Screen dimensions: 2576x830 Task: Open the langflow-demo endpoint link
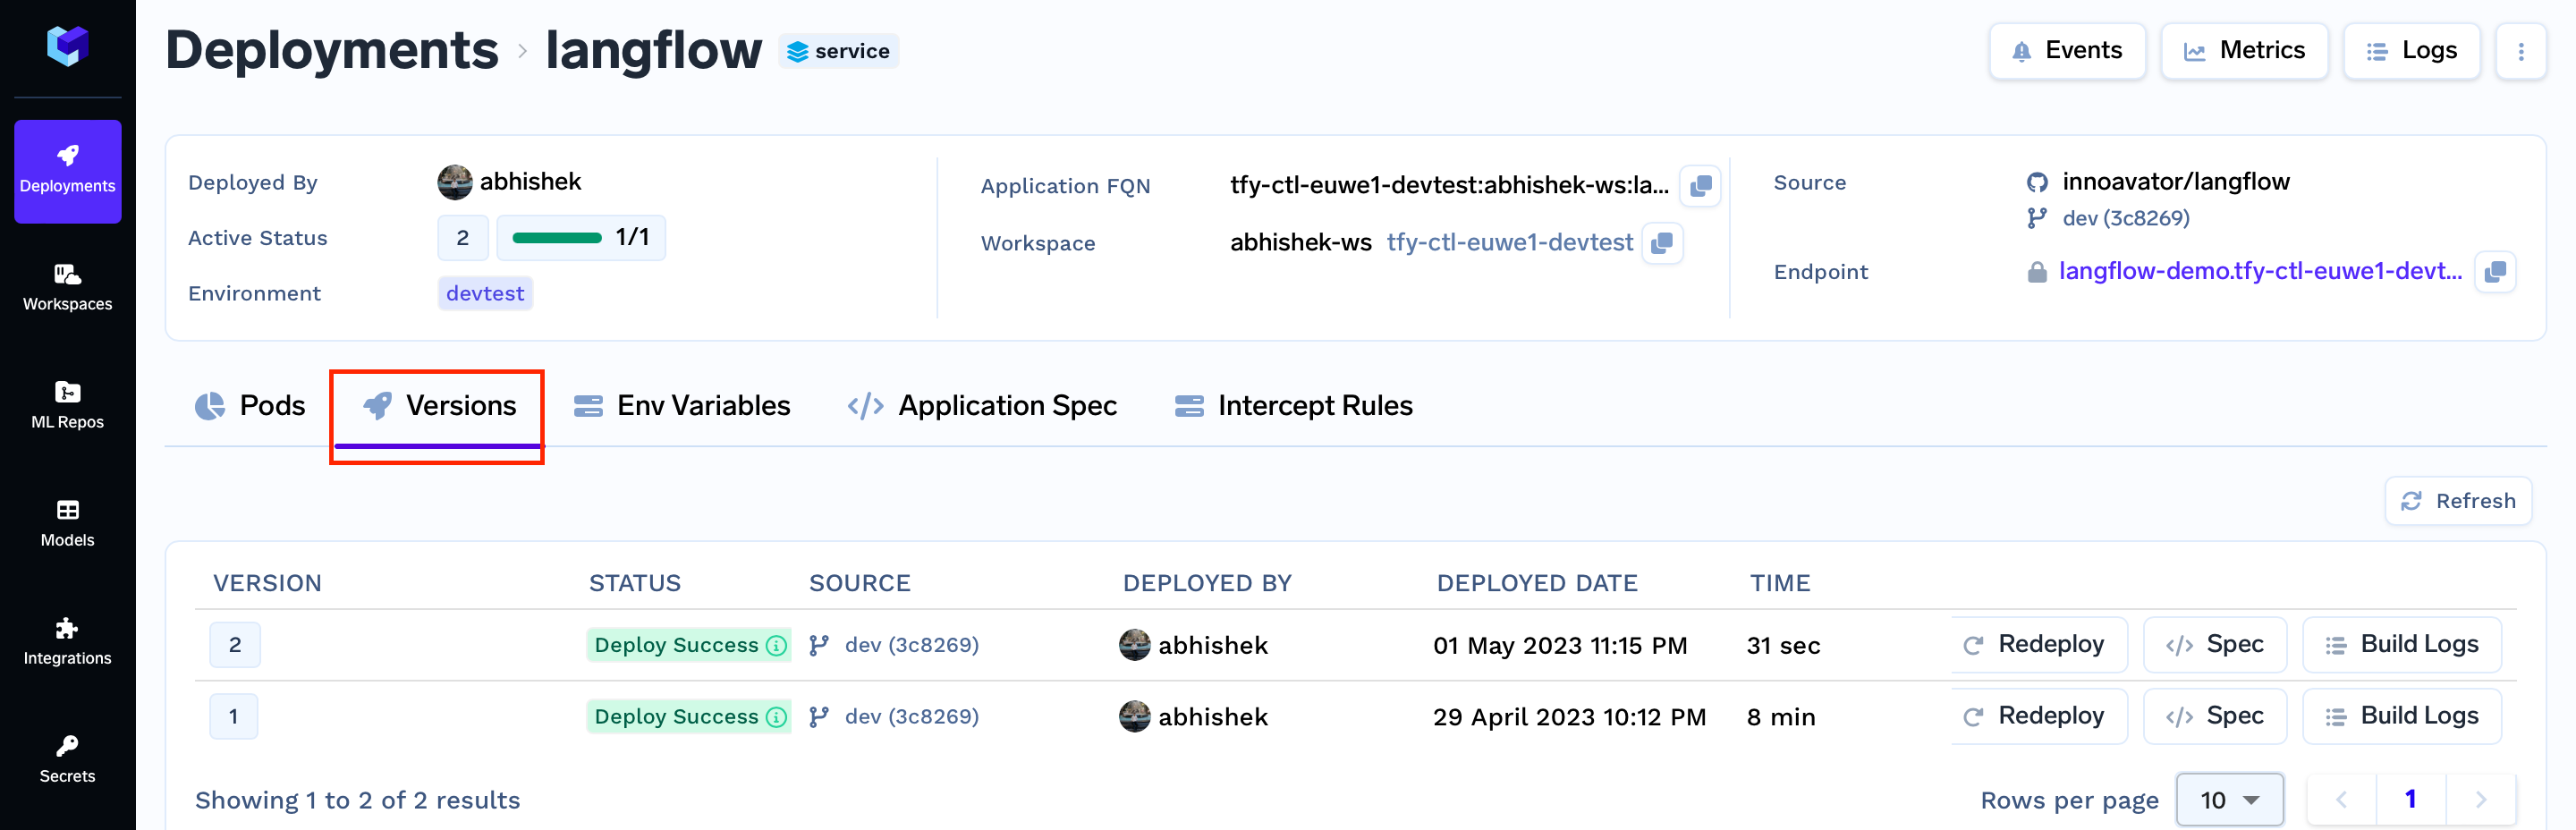pyautogui.click(x=2259, y=272)
